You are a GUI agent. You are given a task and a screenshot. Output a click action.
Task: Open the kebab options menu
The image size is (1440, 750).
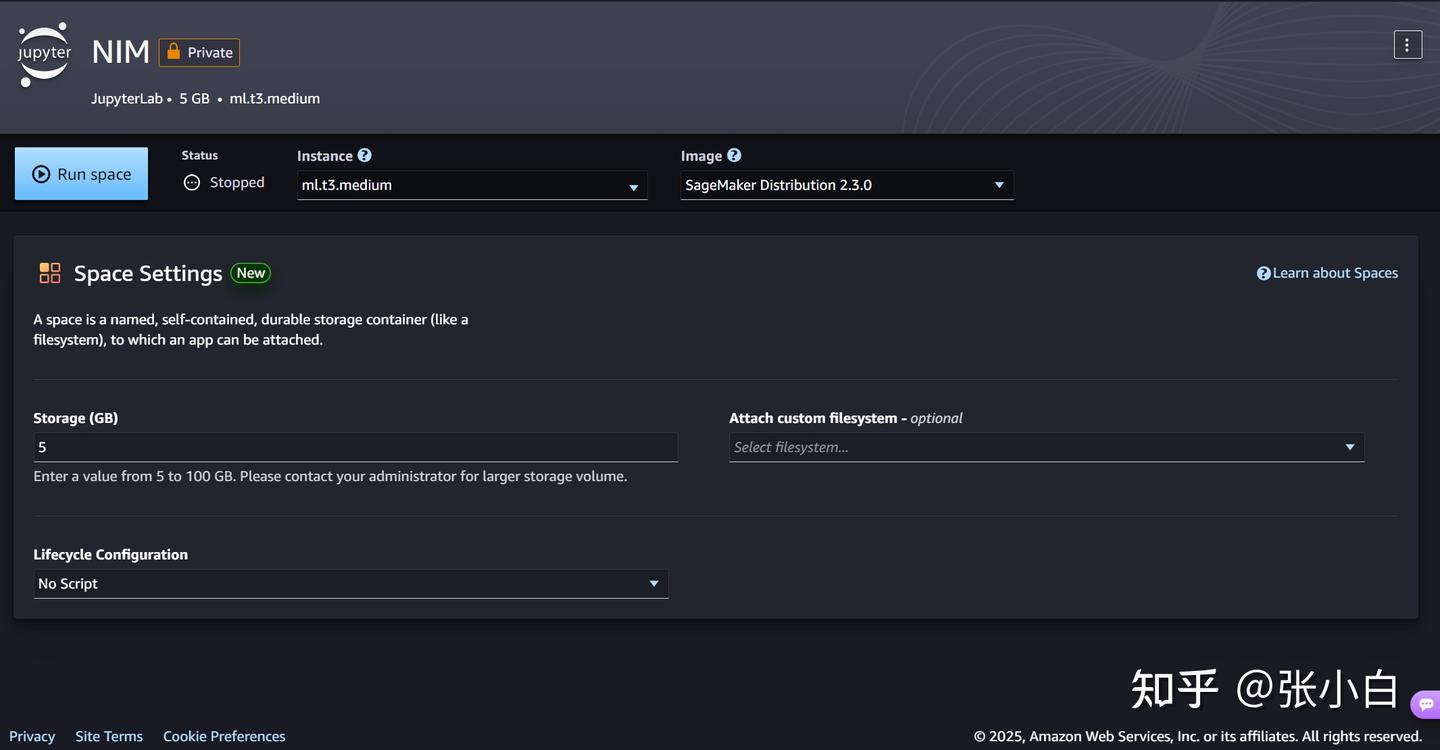click(1407, 45)
